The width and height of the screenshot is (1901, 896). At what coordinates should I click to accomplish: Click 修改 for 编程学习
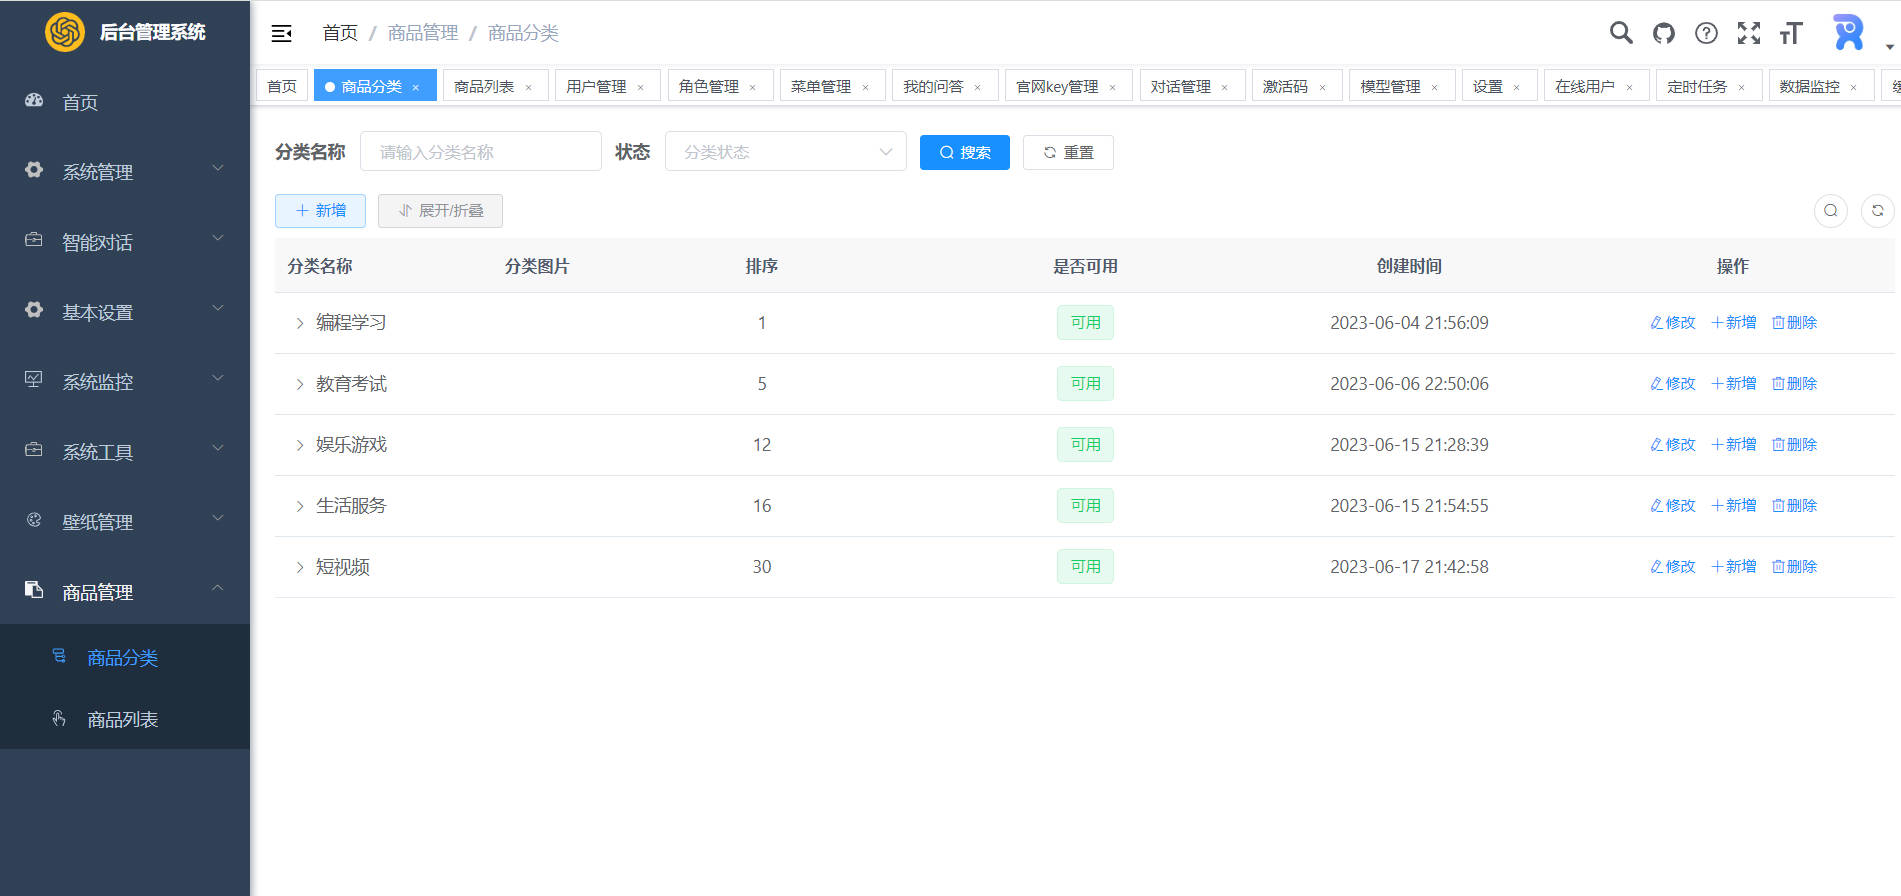pyautogui.click(x=1673, y=323)
